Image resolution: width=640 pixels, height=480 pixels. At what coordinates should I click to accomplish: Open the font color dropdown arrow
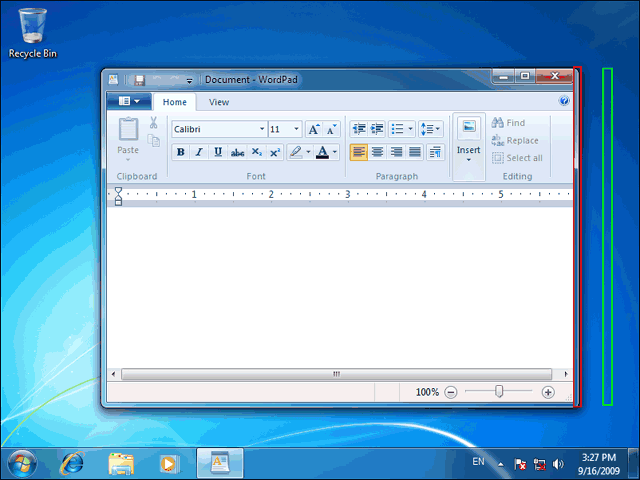click(x=335, y=152)
